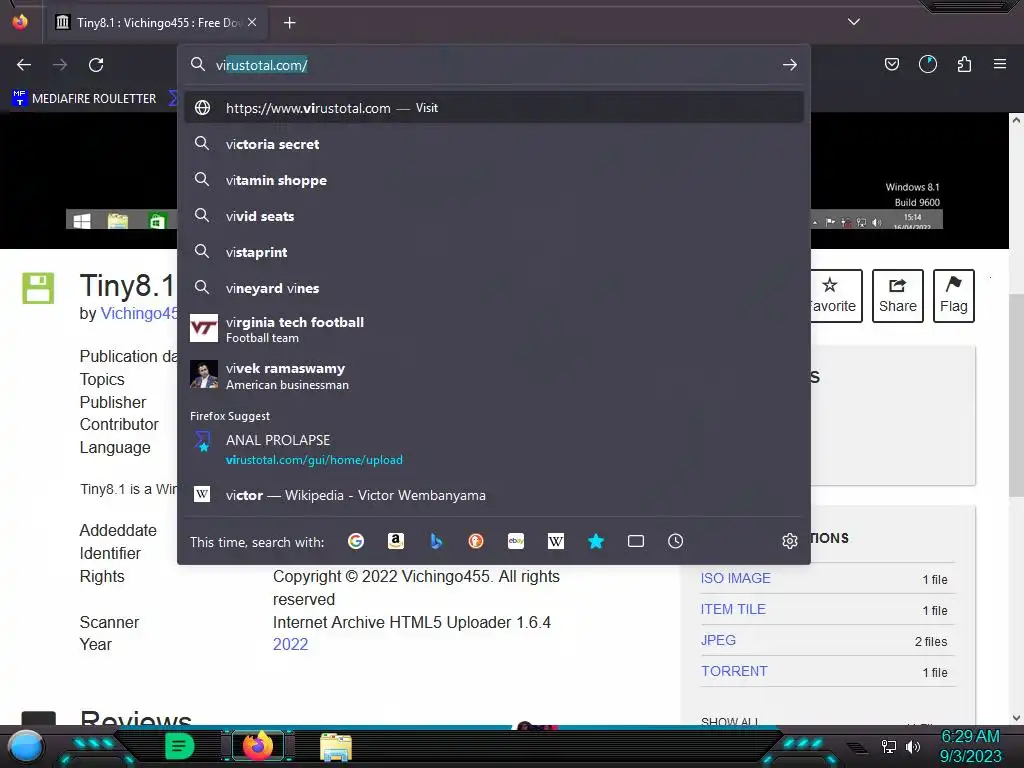Open search settings gear icon

790,541
